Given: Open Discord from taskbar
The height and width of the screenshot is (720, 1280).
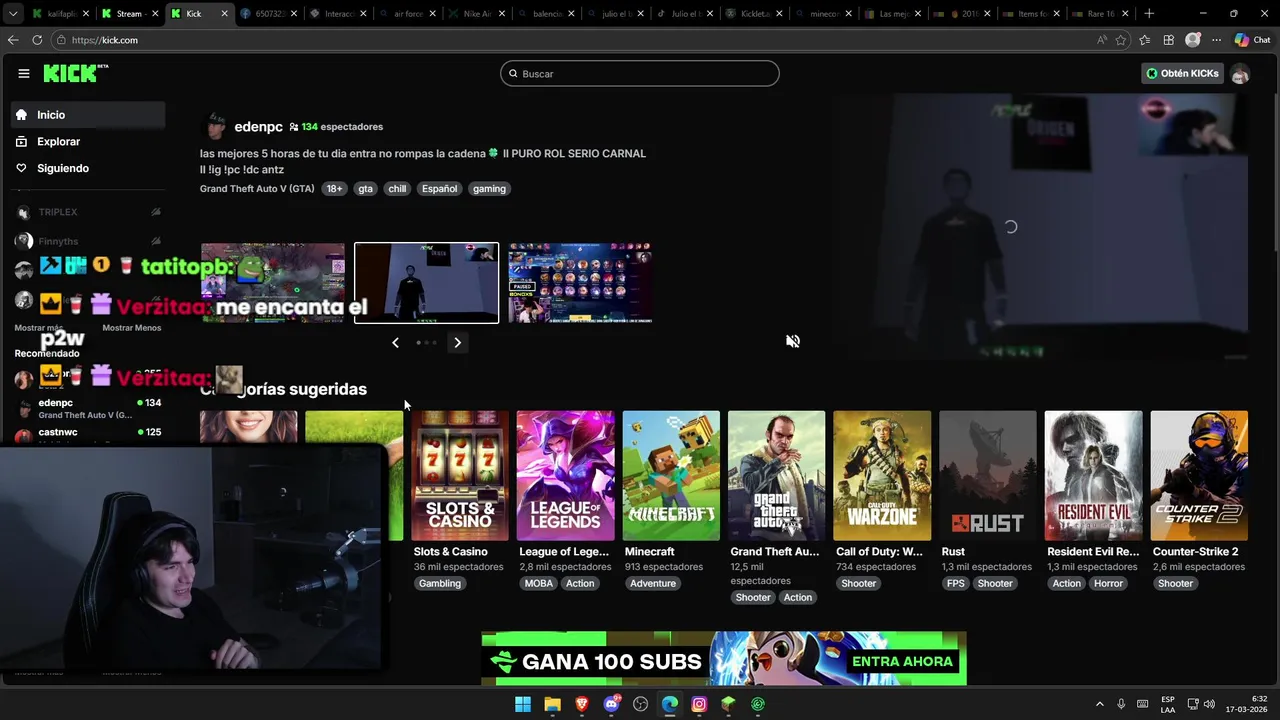Looking at the screenshot, I should [x=611, y=704].
